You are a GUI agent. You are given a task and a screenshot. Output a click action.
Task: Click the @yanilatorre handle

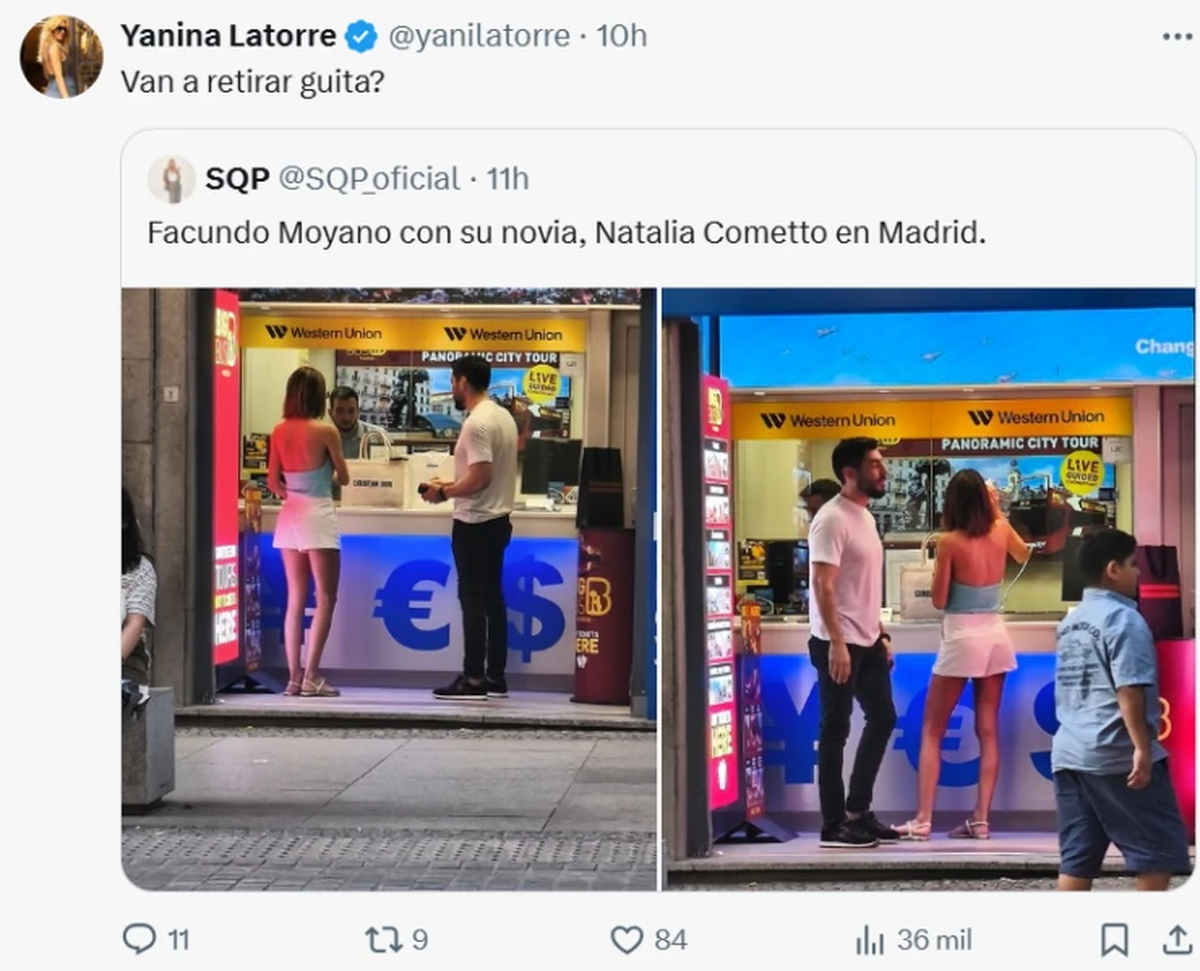coord(478,36)
